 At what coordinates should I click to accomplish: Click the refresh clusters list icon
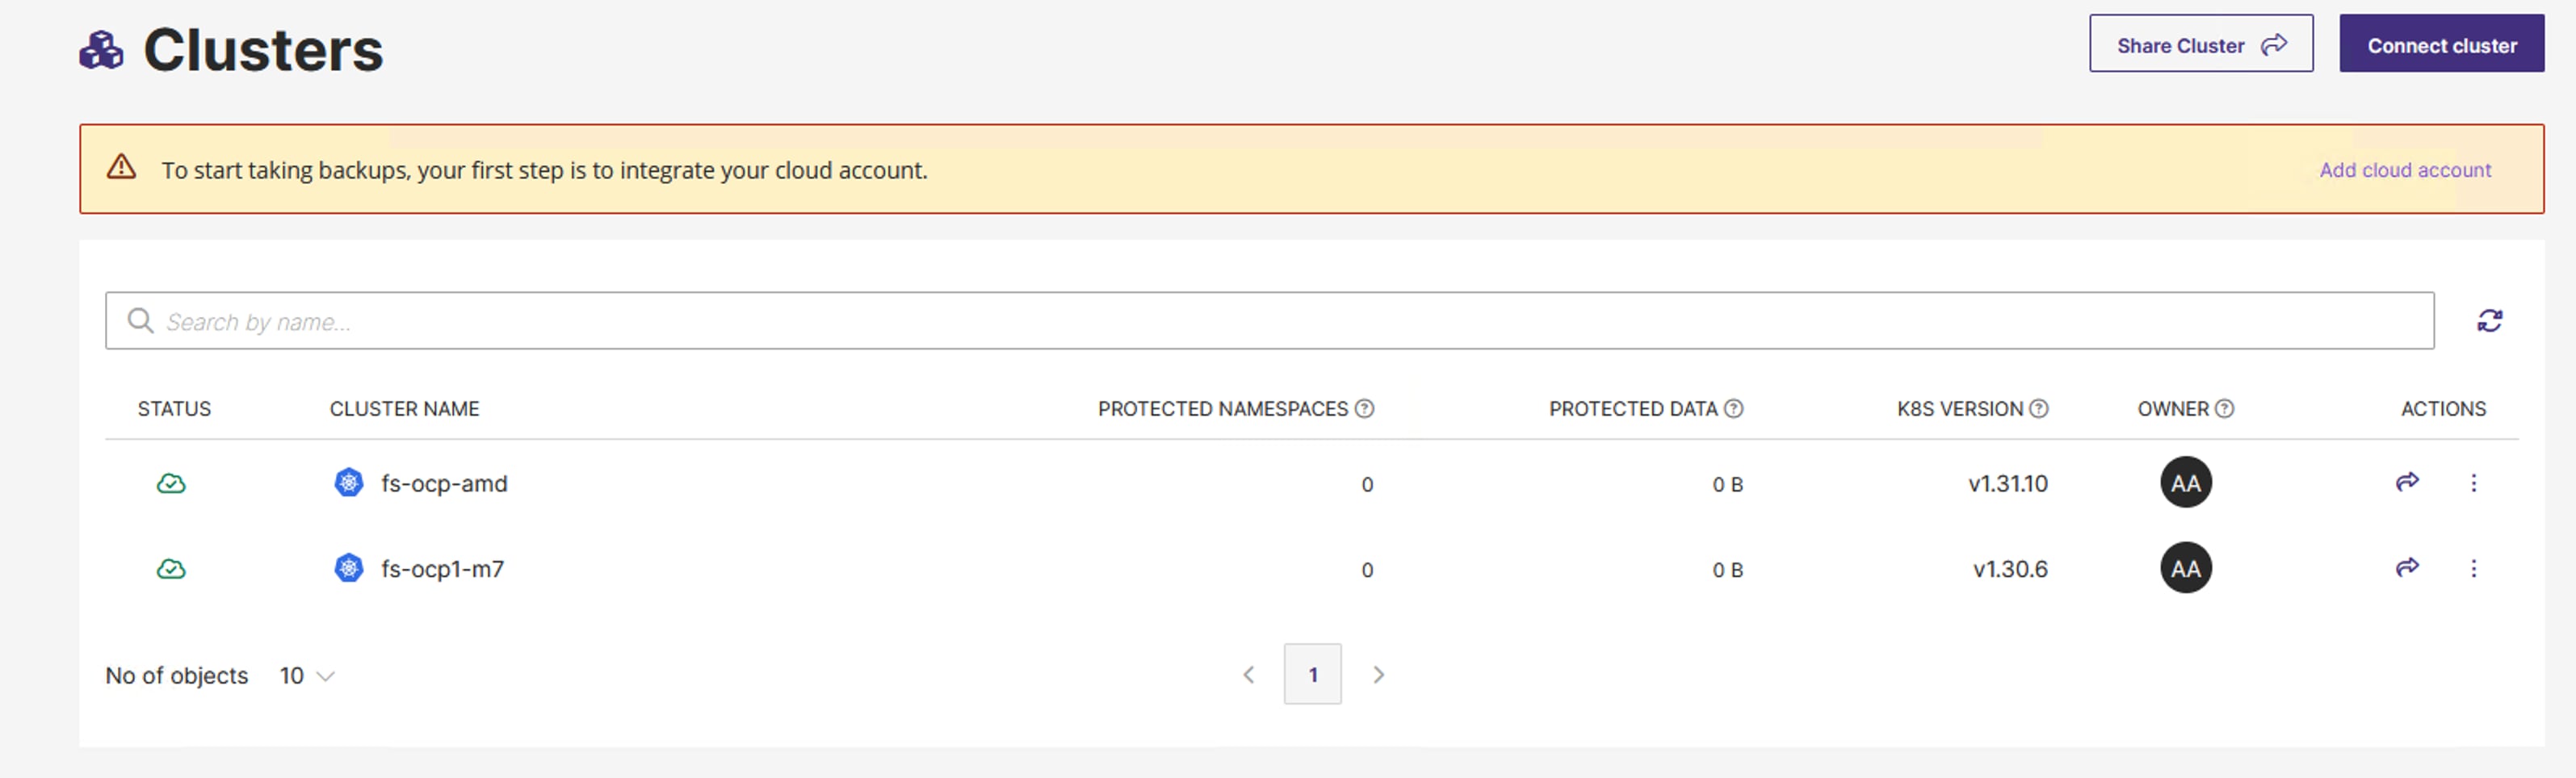click(2489, 321)
